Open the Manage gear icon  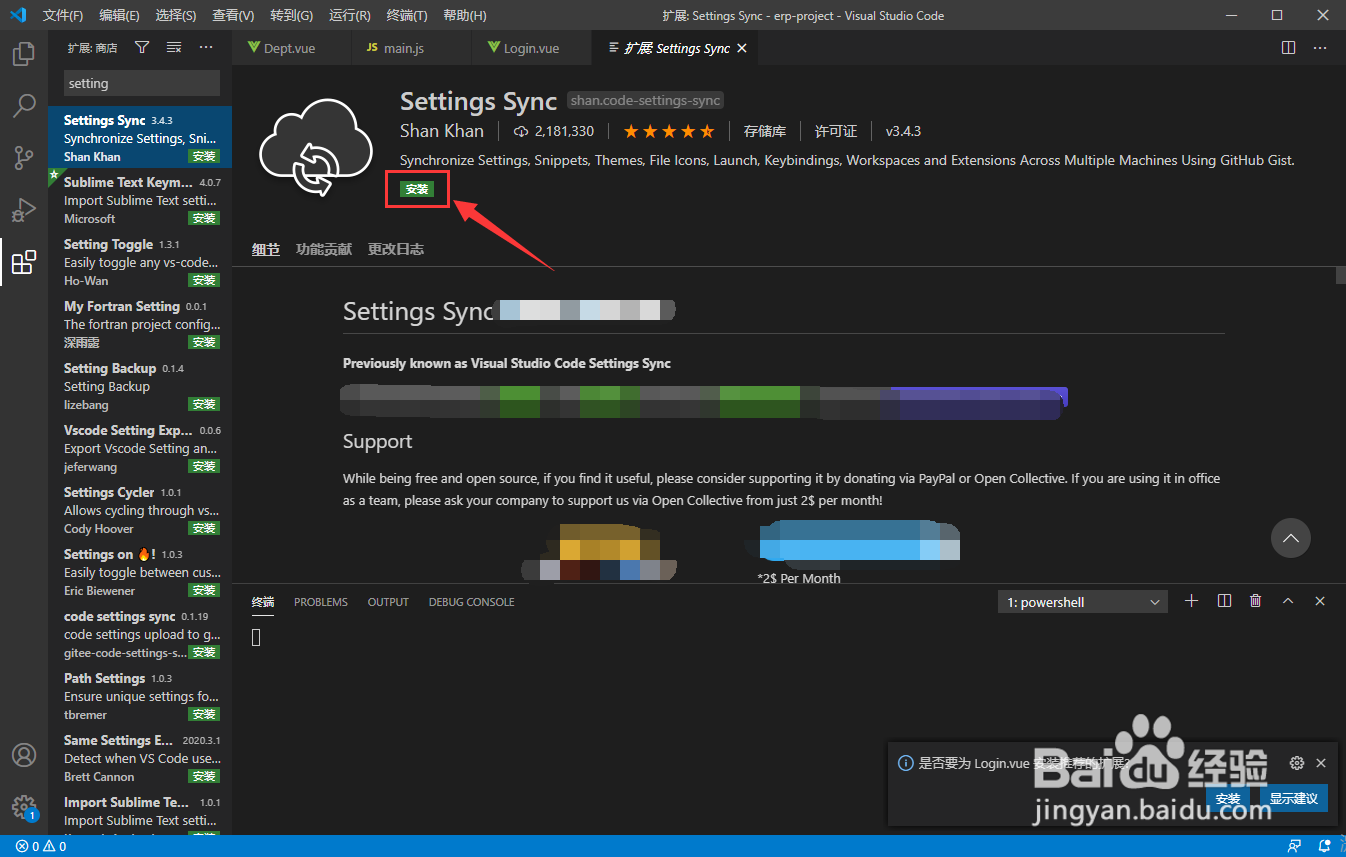[24, 807]
